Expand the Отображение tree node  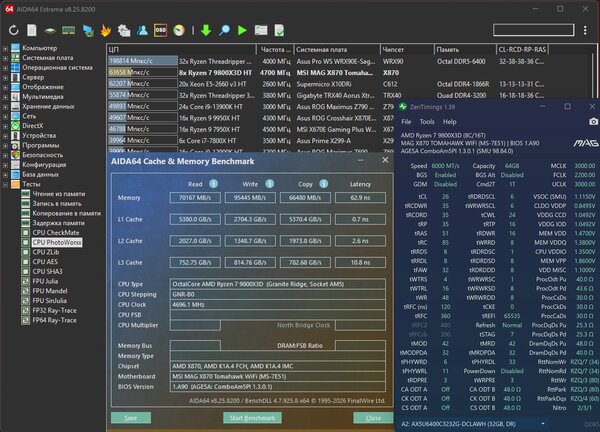click(5, 87)
